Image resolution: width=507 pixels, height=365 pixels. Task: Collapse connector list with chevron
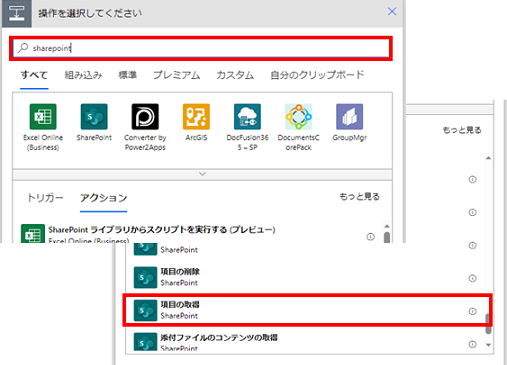pyautogui.click(x=202, y=174)
